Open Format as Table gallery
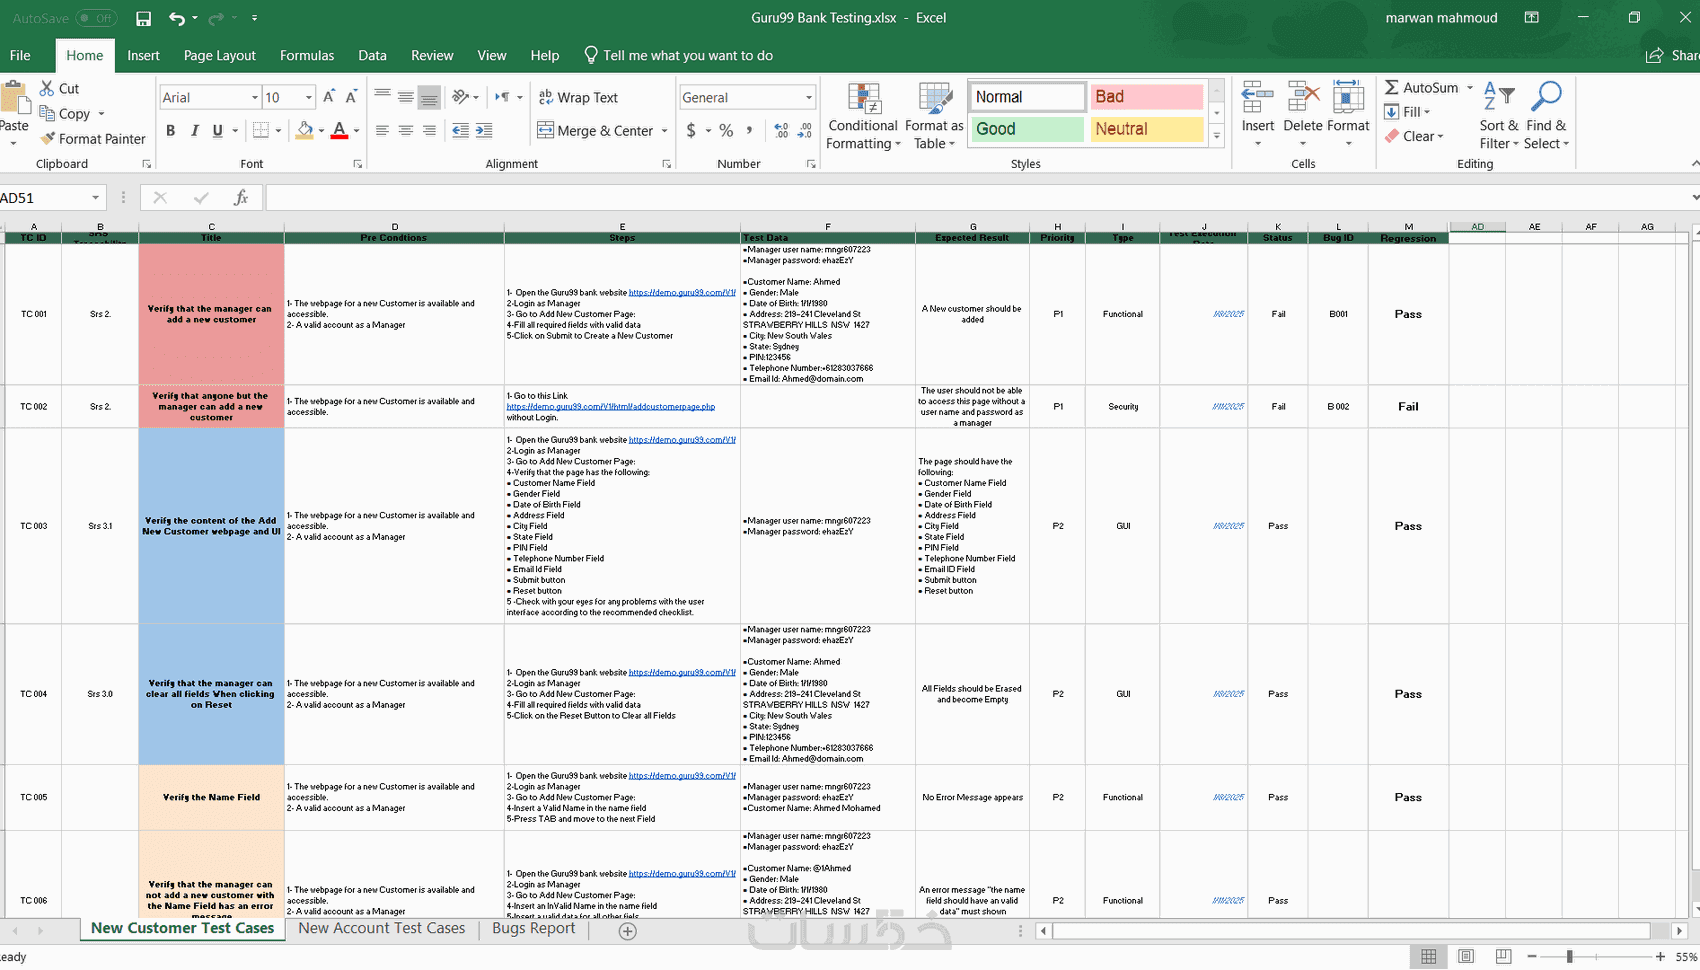The height and width of the screenshot is (970, 1700). (x=934, y=116)
